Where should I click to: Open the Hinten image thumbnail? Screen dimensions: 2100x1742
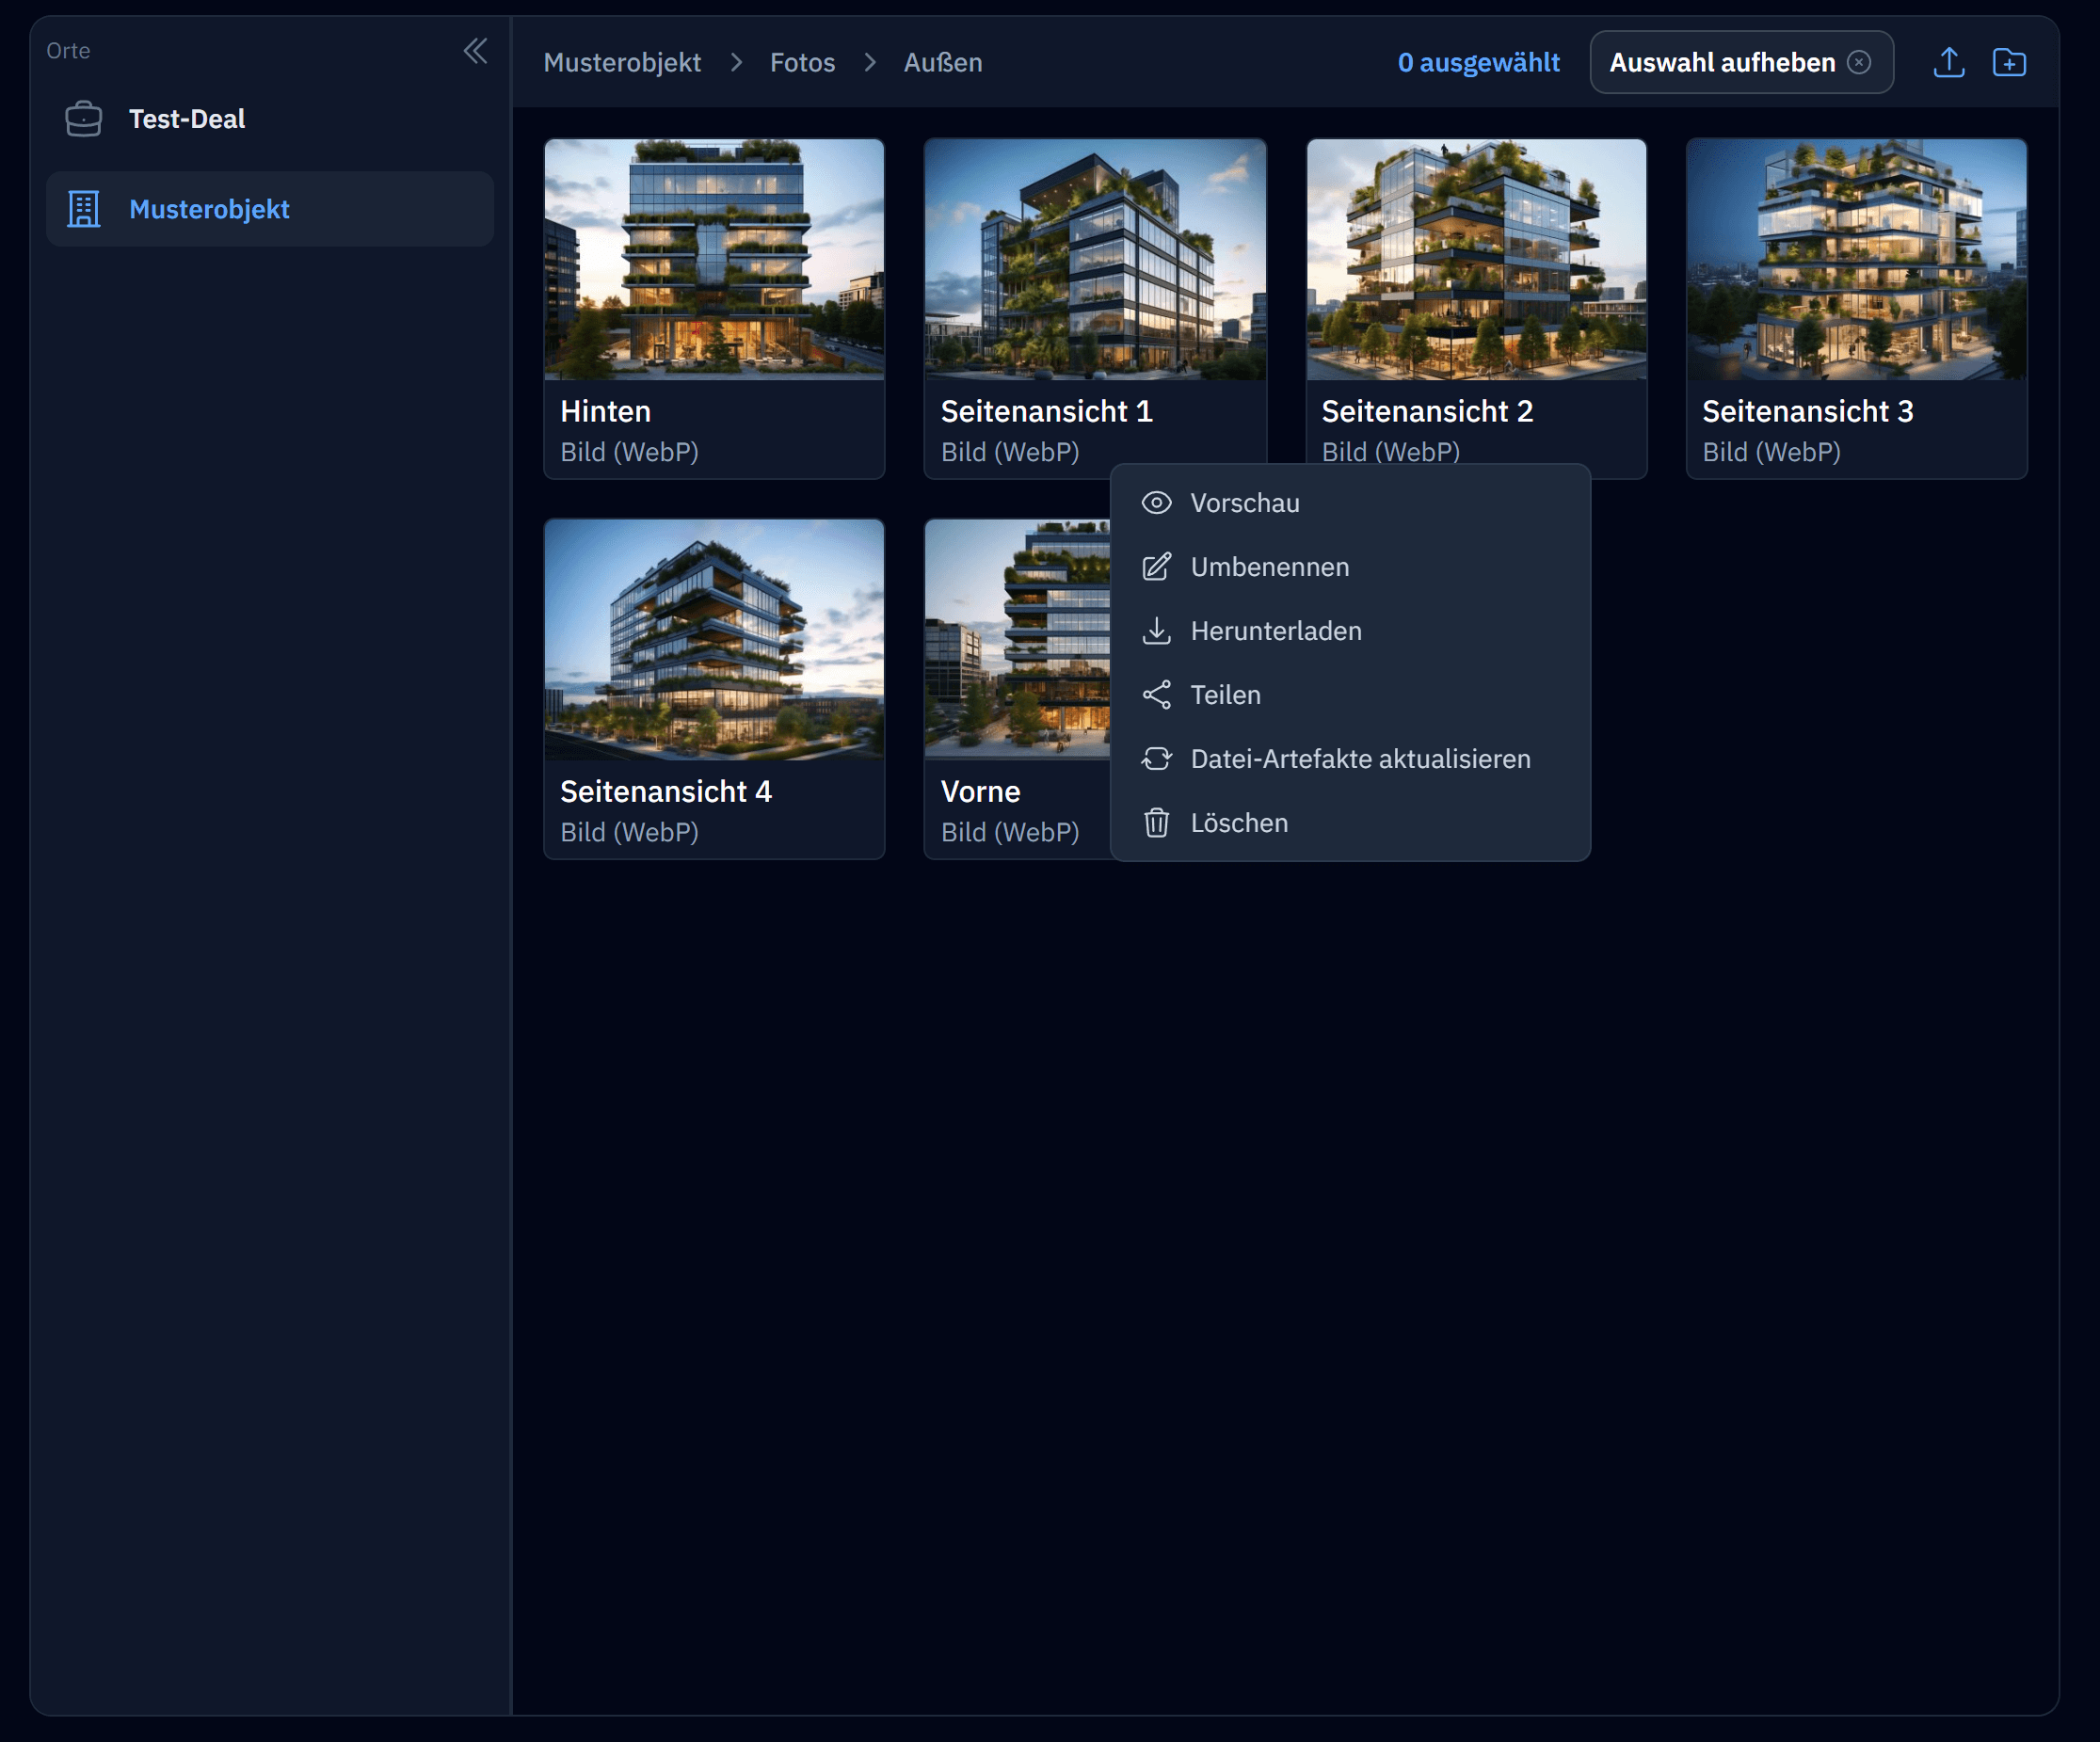click(x=714, y=260)
